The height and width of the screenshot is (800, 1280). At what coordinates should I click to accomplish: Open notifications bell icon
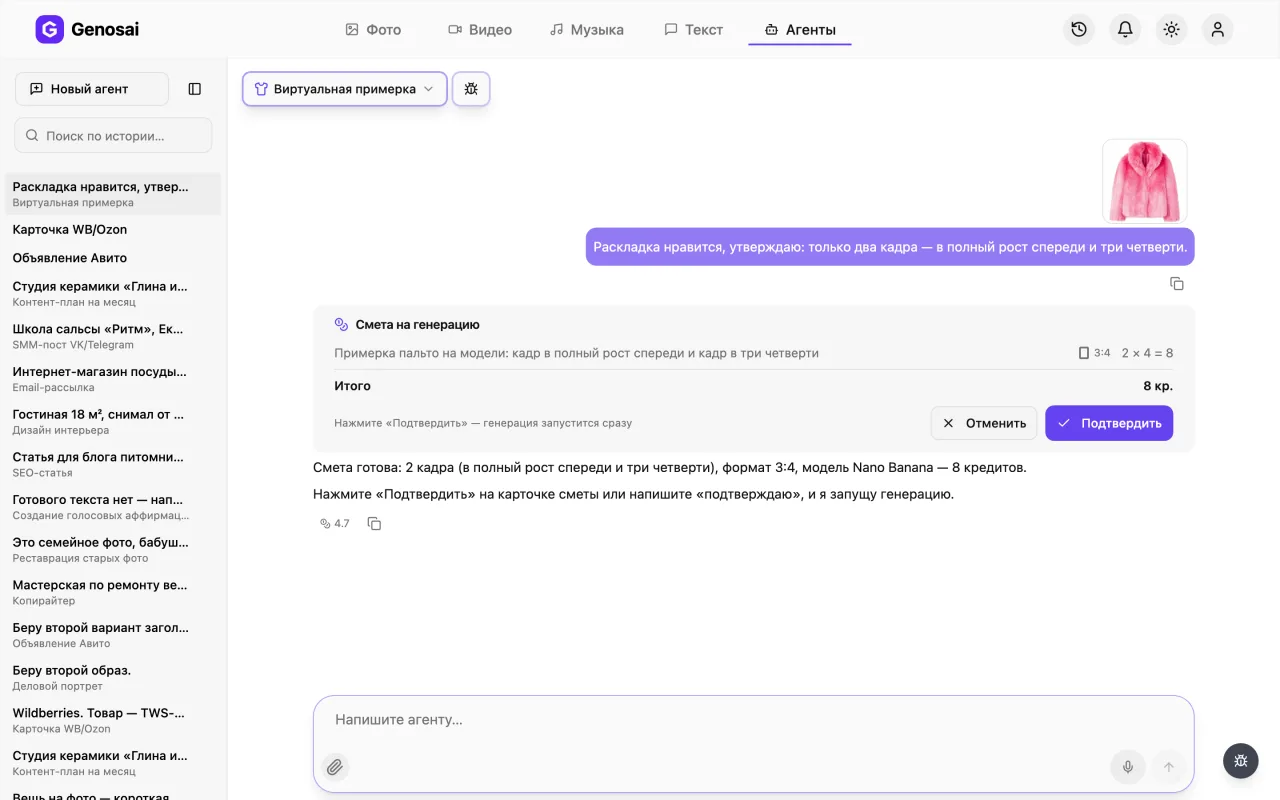tap(1125, 30)
